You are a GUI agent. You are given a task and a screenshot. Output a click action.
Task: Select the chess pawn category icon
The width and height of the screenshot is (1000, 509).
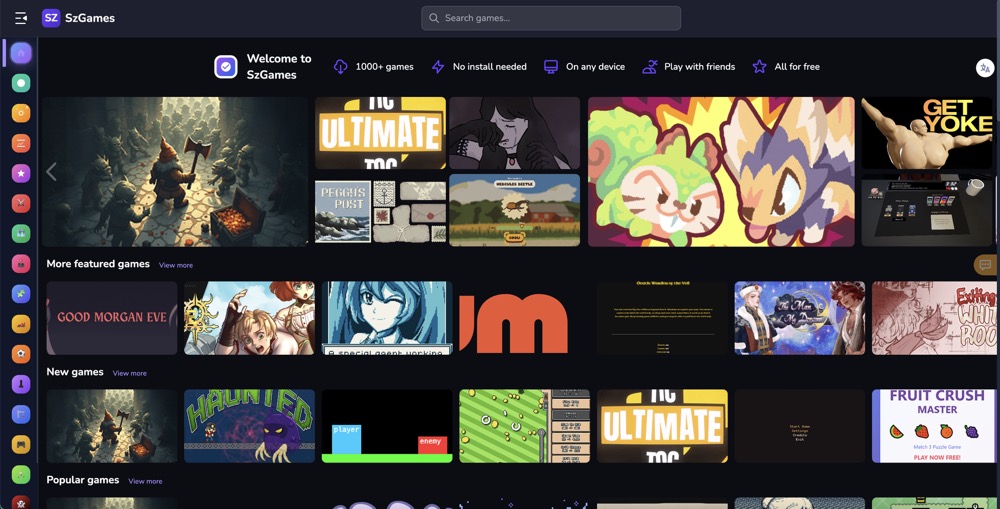click(21, 384)
